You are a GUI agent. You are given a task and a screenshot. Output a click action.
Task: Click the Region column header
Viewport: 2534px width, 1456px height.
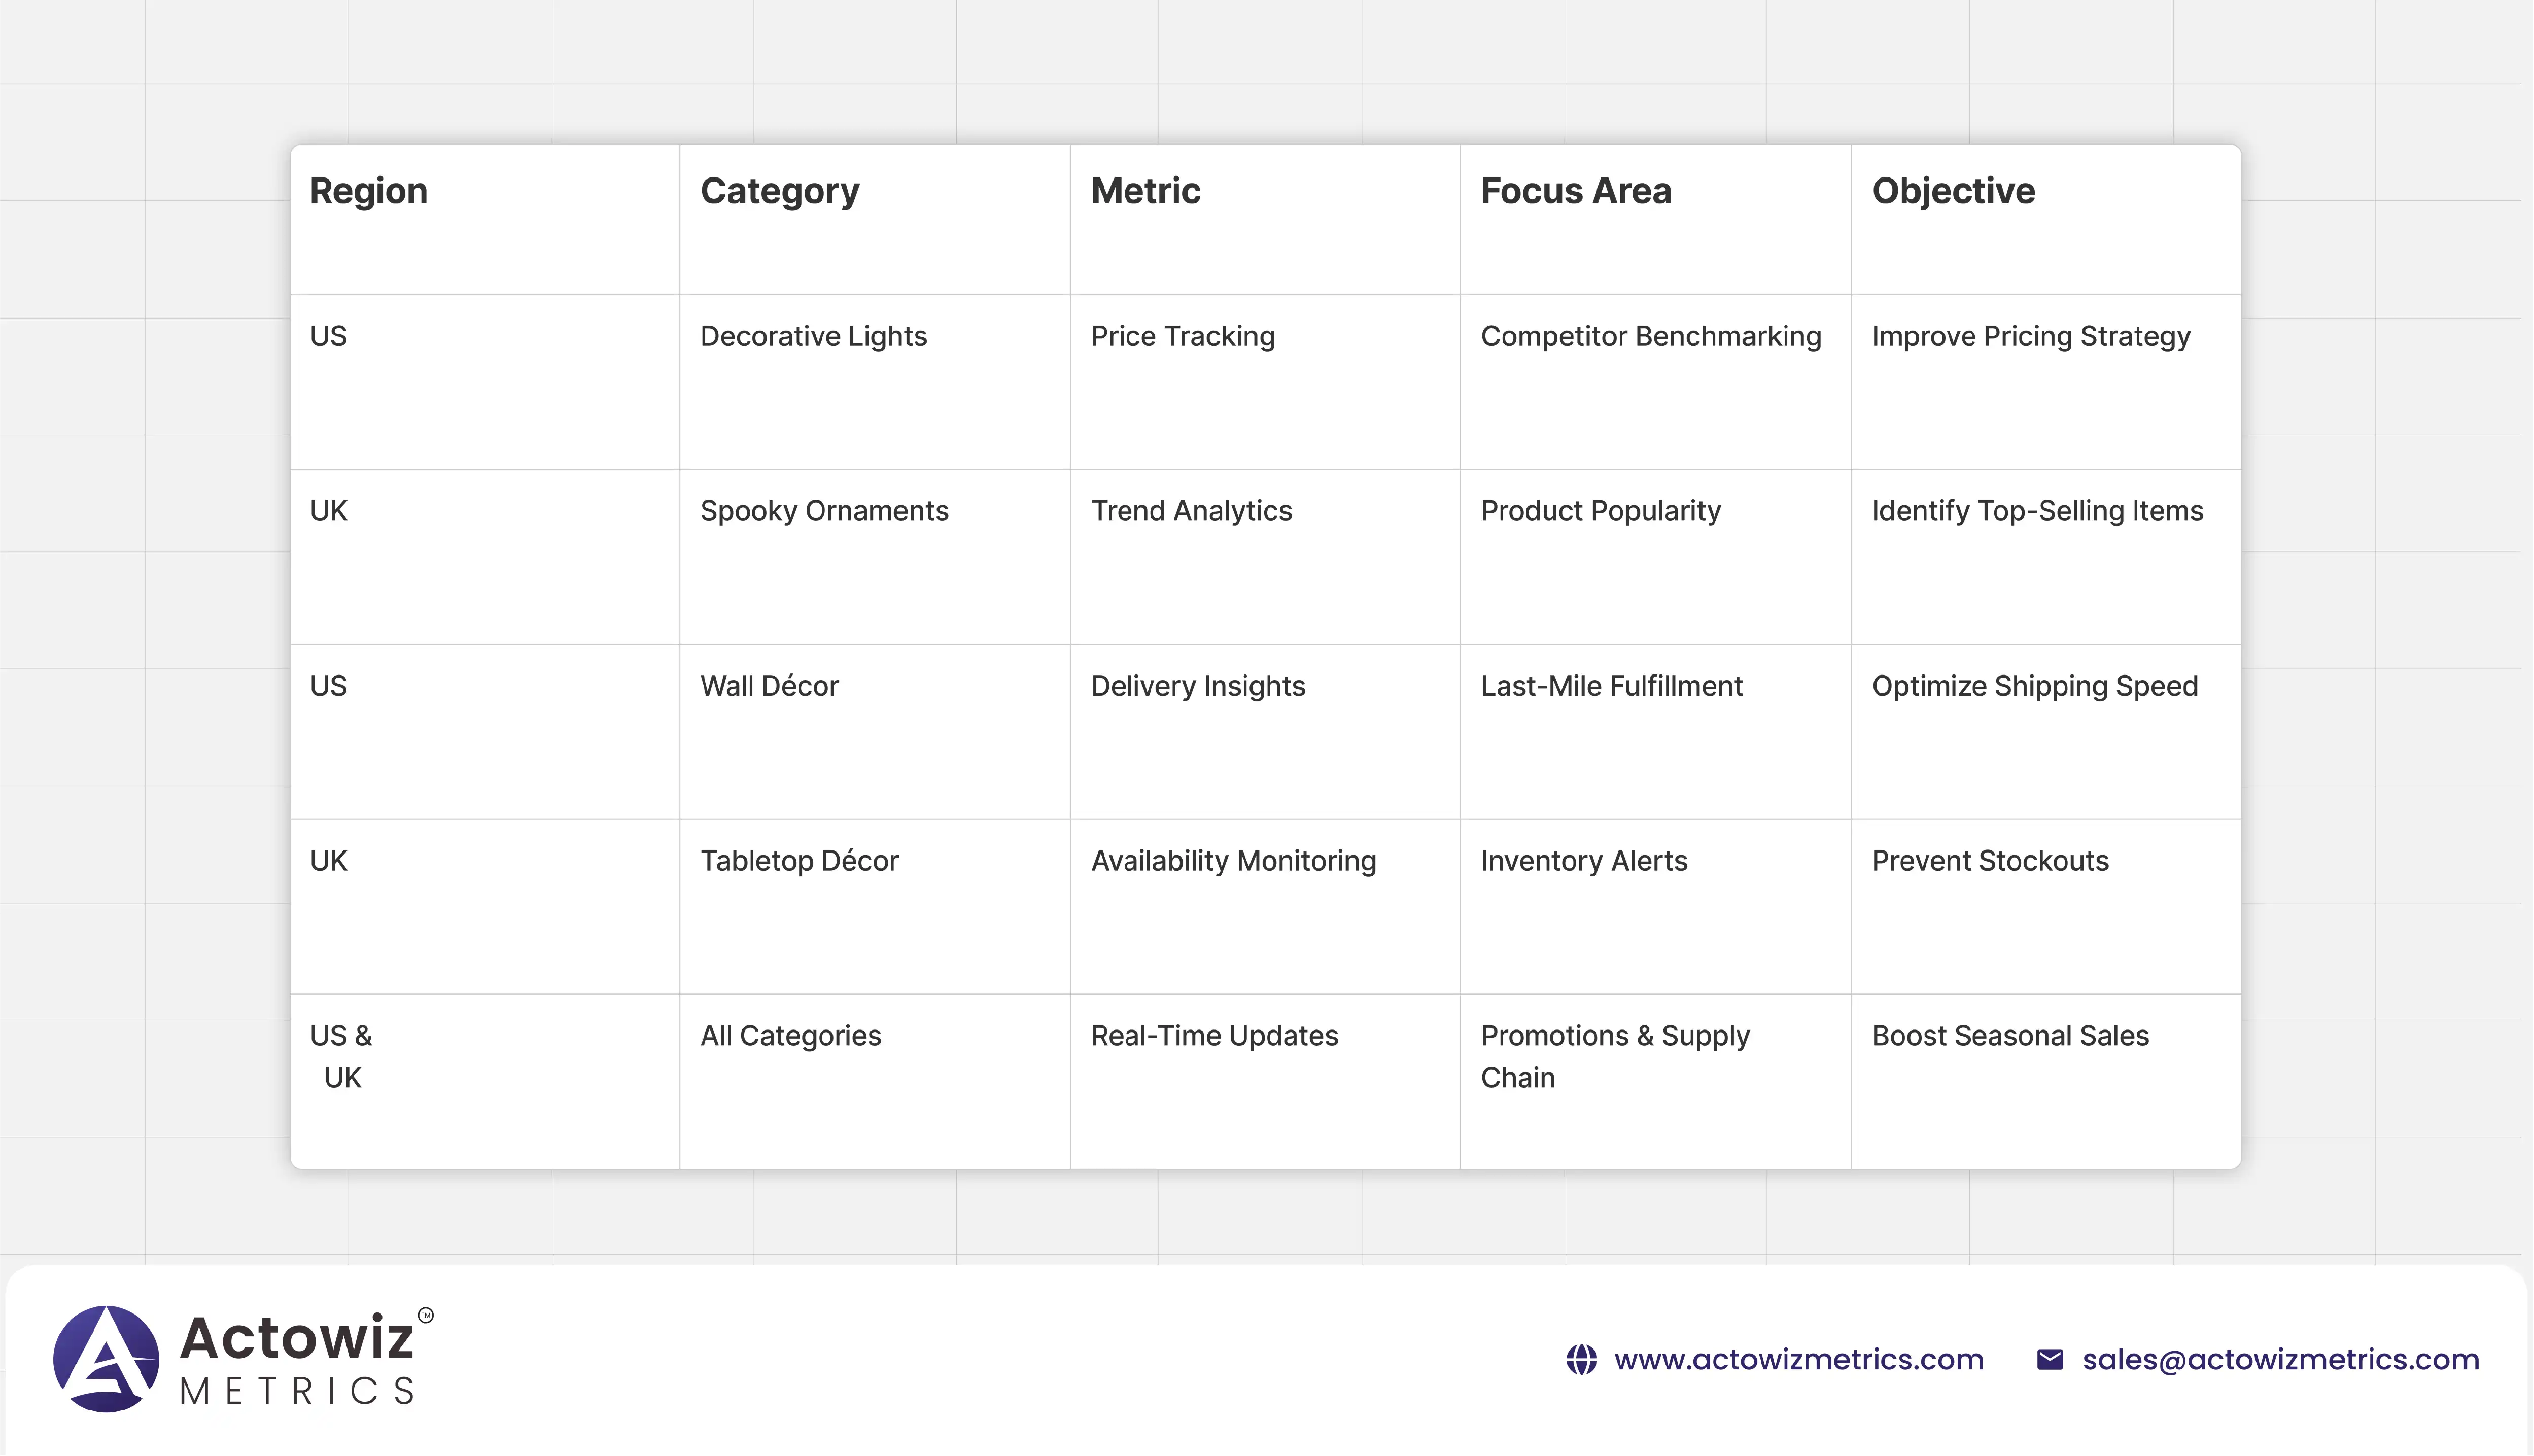pyautogui.click(x=368, y=191)
